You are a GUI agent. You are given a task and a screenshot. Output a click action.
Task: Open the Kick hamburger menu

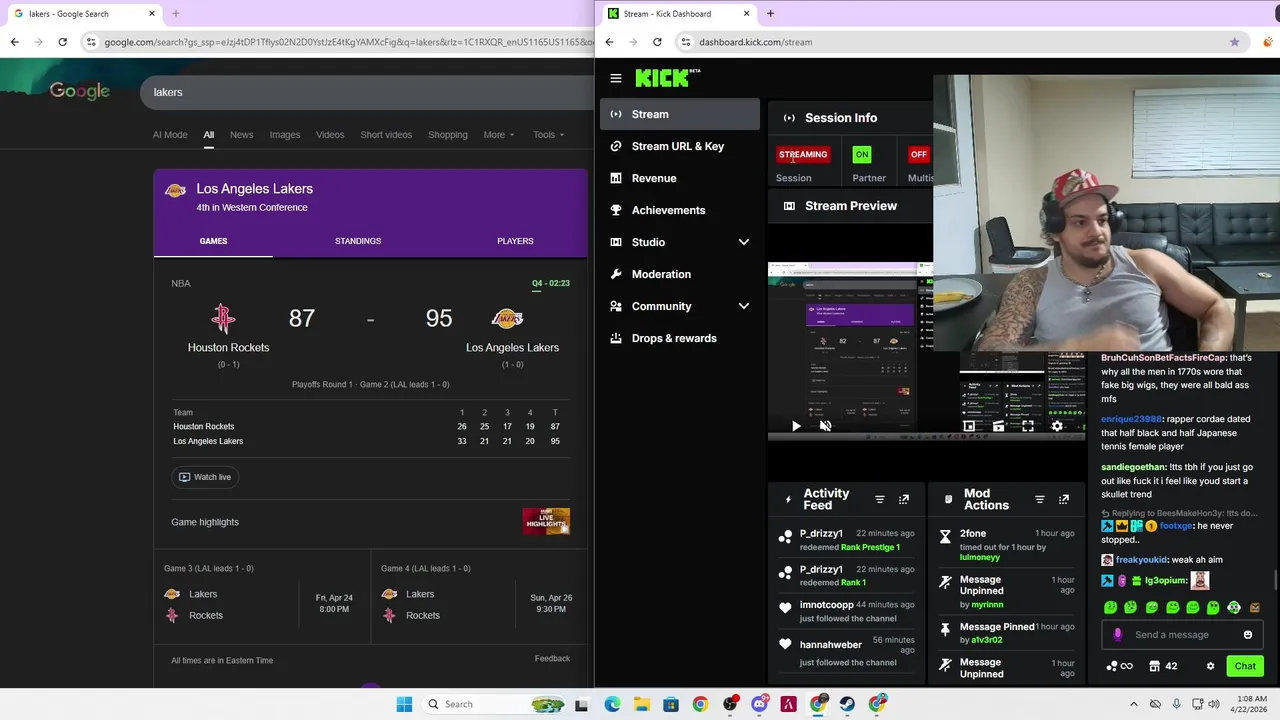pos(616,78)
